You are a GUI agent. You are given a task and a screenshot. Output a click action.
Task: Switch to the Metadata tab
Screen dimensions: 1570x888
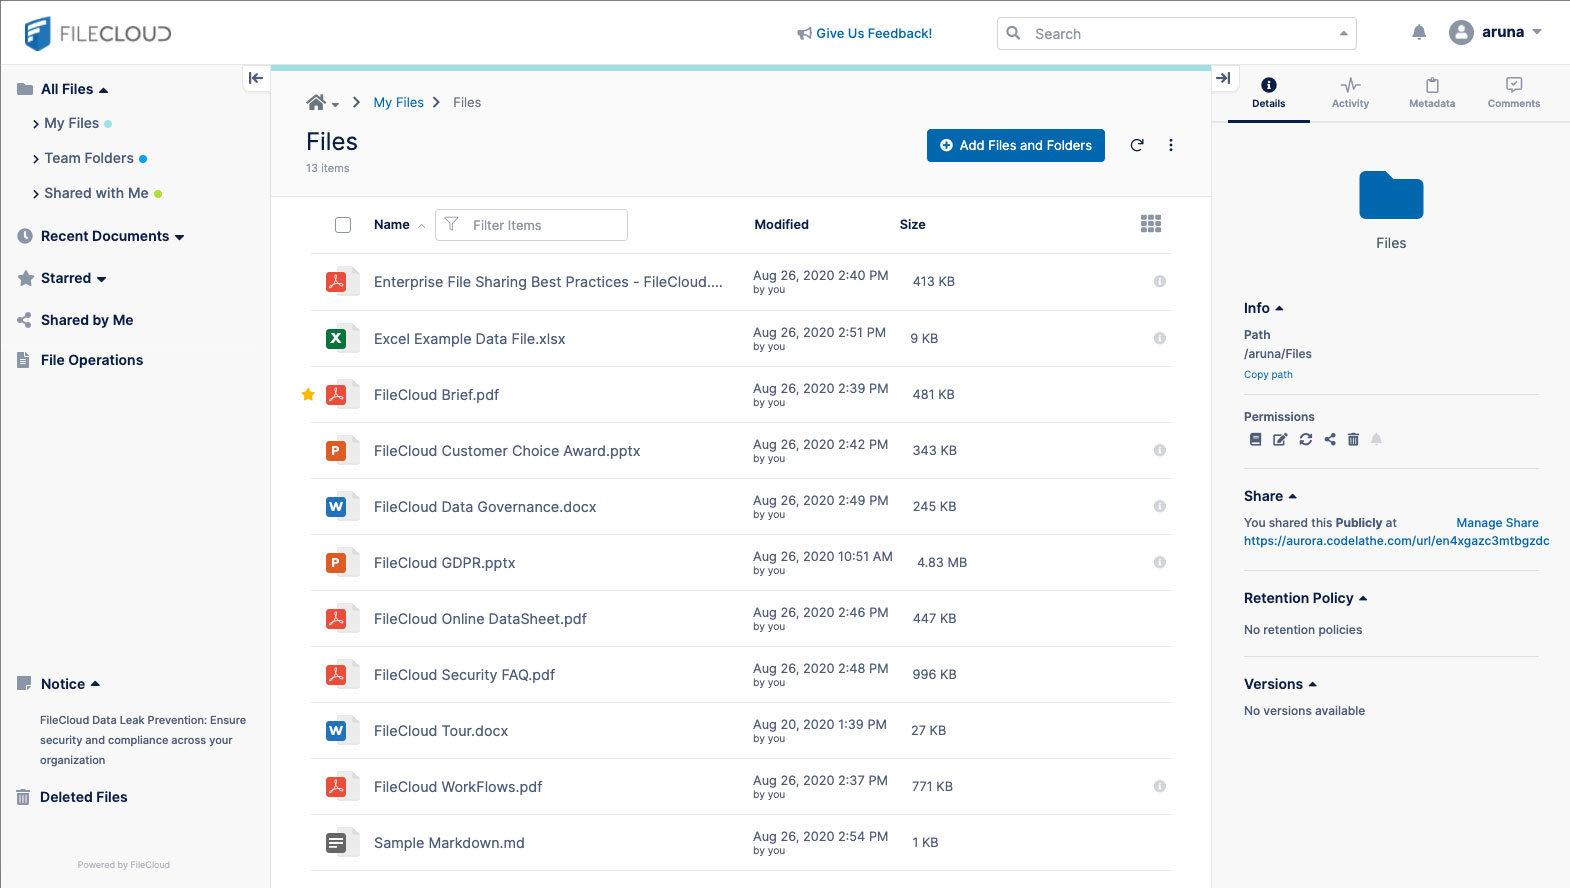[x=1432, y=93]
